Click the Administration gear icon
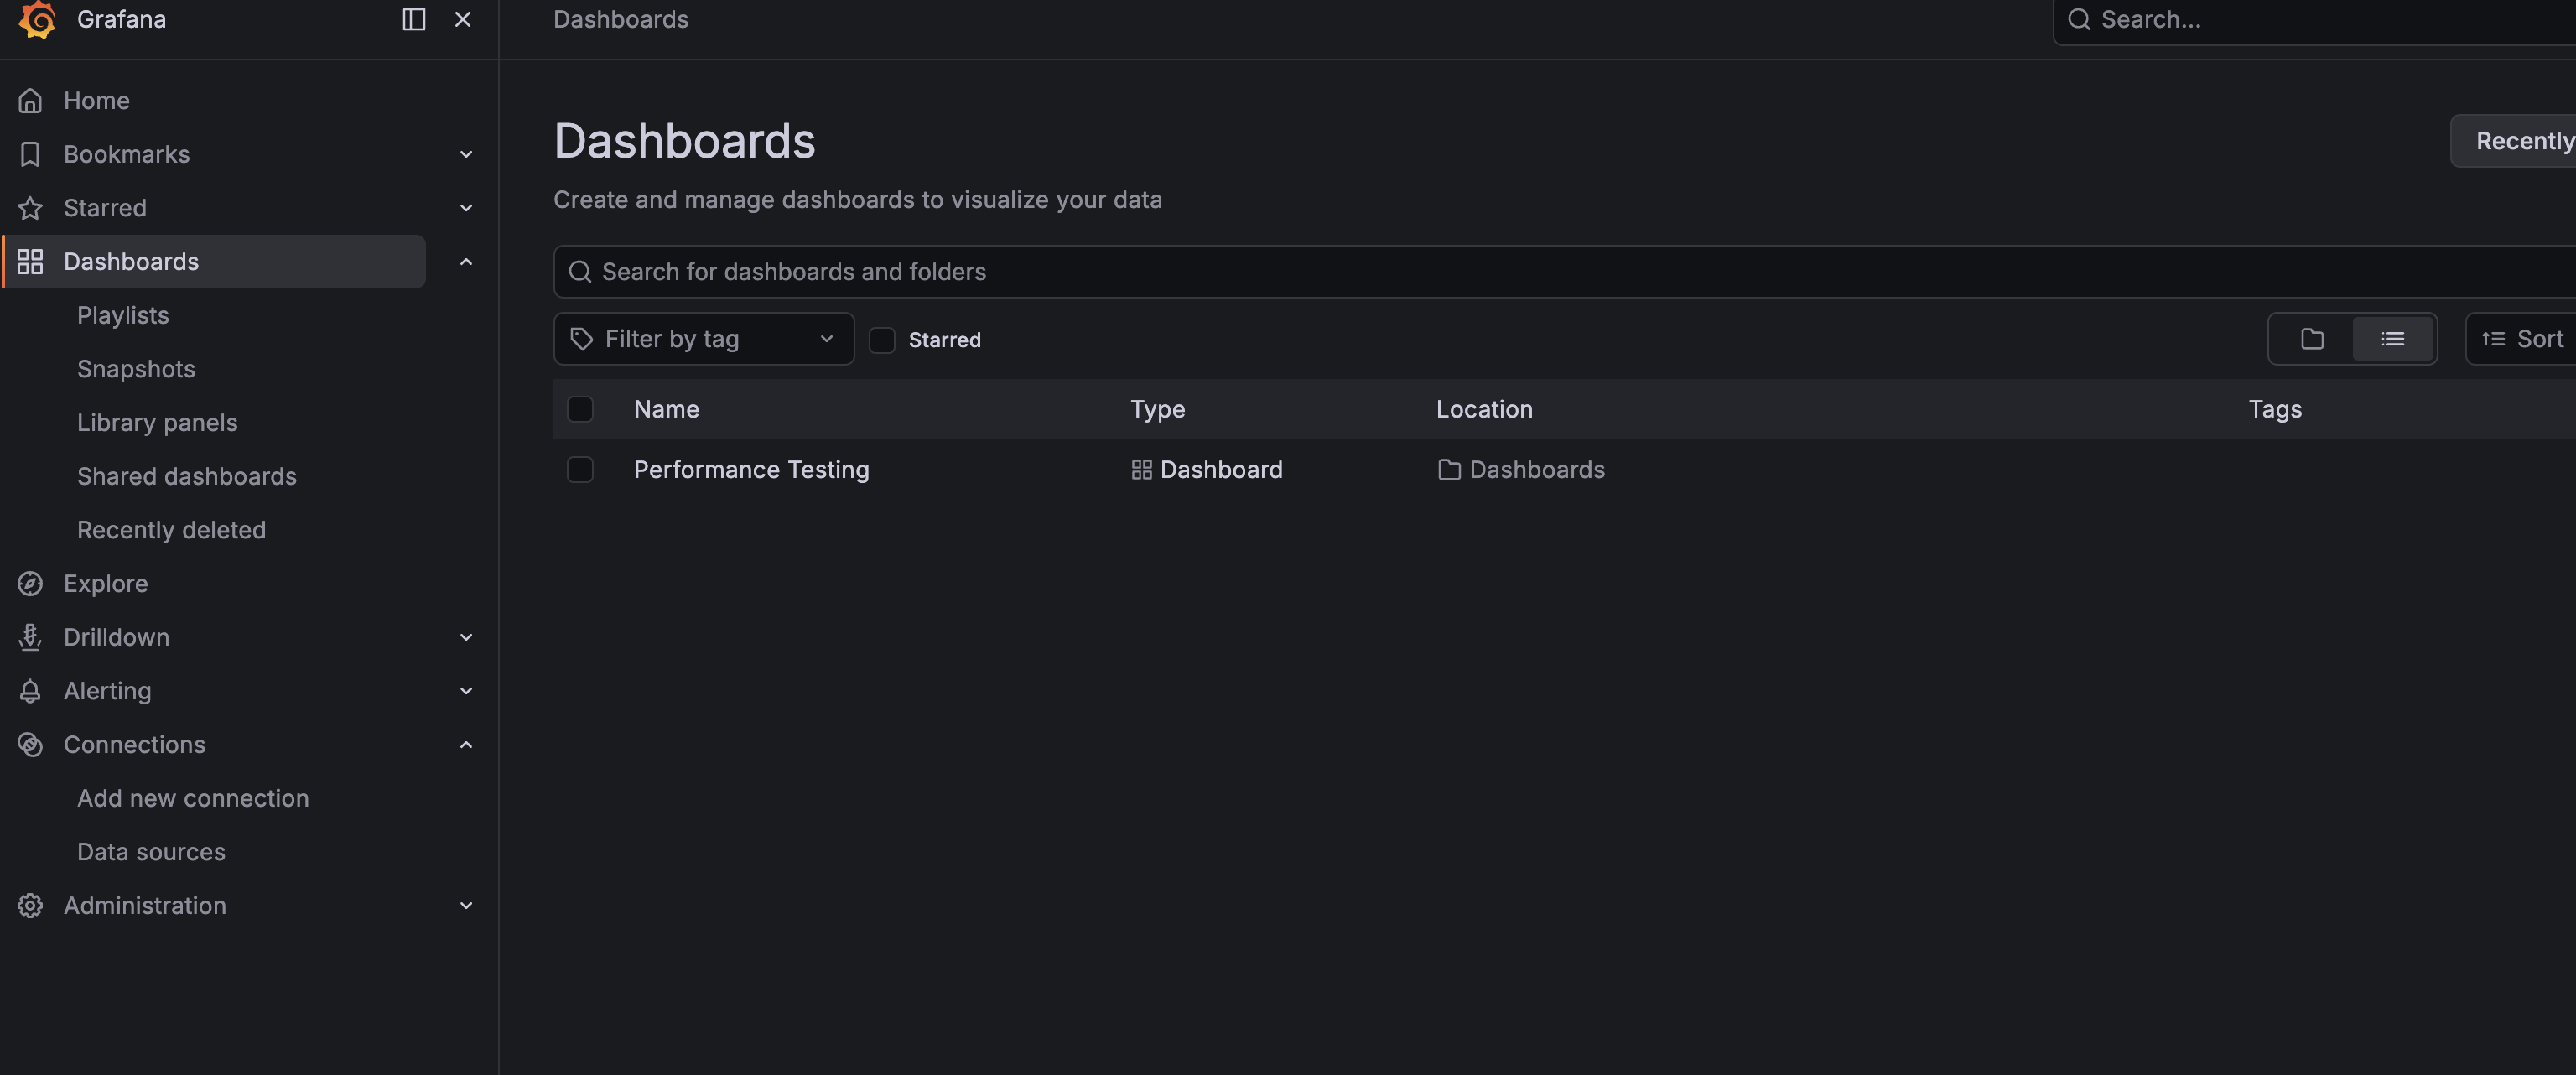2576x1075 pixels. click(30, 905)
